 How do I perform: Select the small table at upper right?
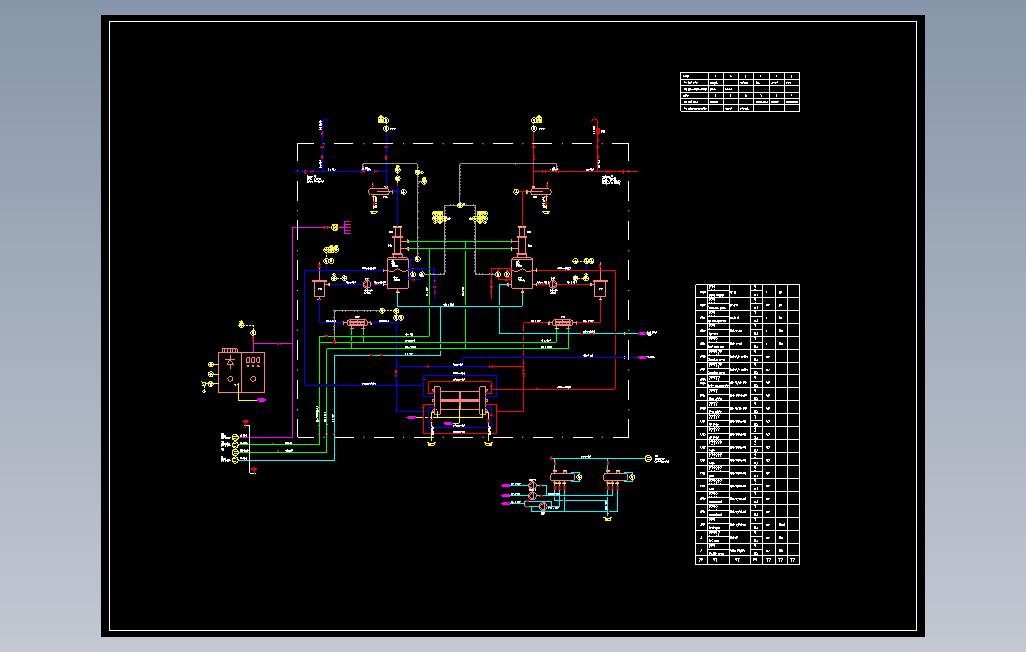coord(740,92)
